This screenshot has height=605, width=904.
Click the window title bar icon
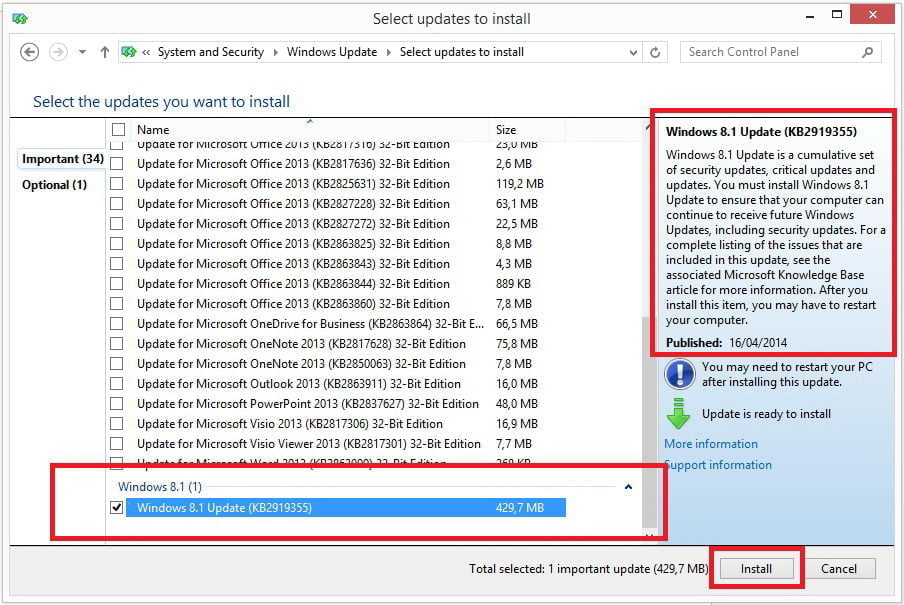click(20, 19)
